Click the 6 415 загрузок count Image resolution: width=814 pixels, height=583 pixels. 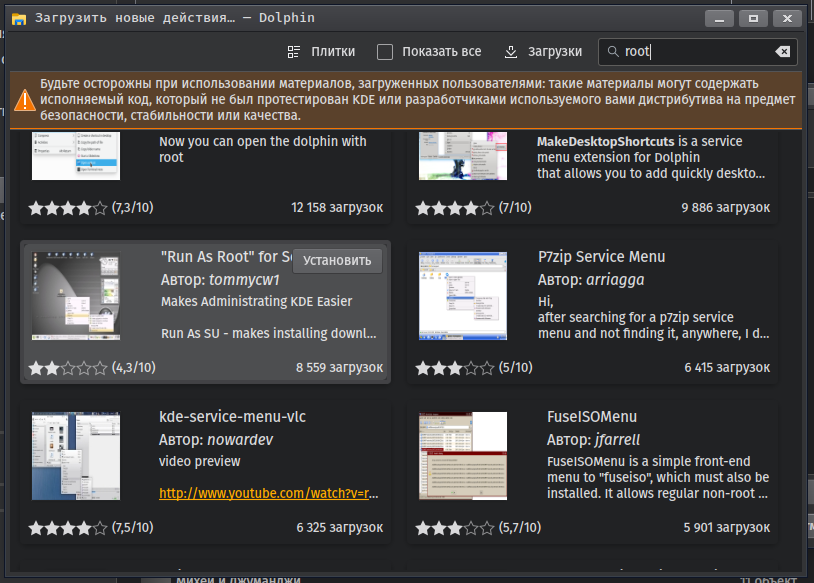pyautogui.click(x=727, y=368)
